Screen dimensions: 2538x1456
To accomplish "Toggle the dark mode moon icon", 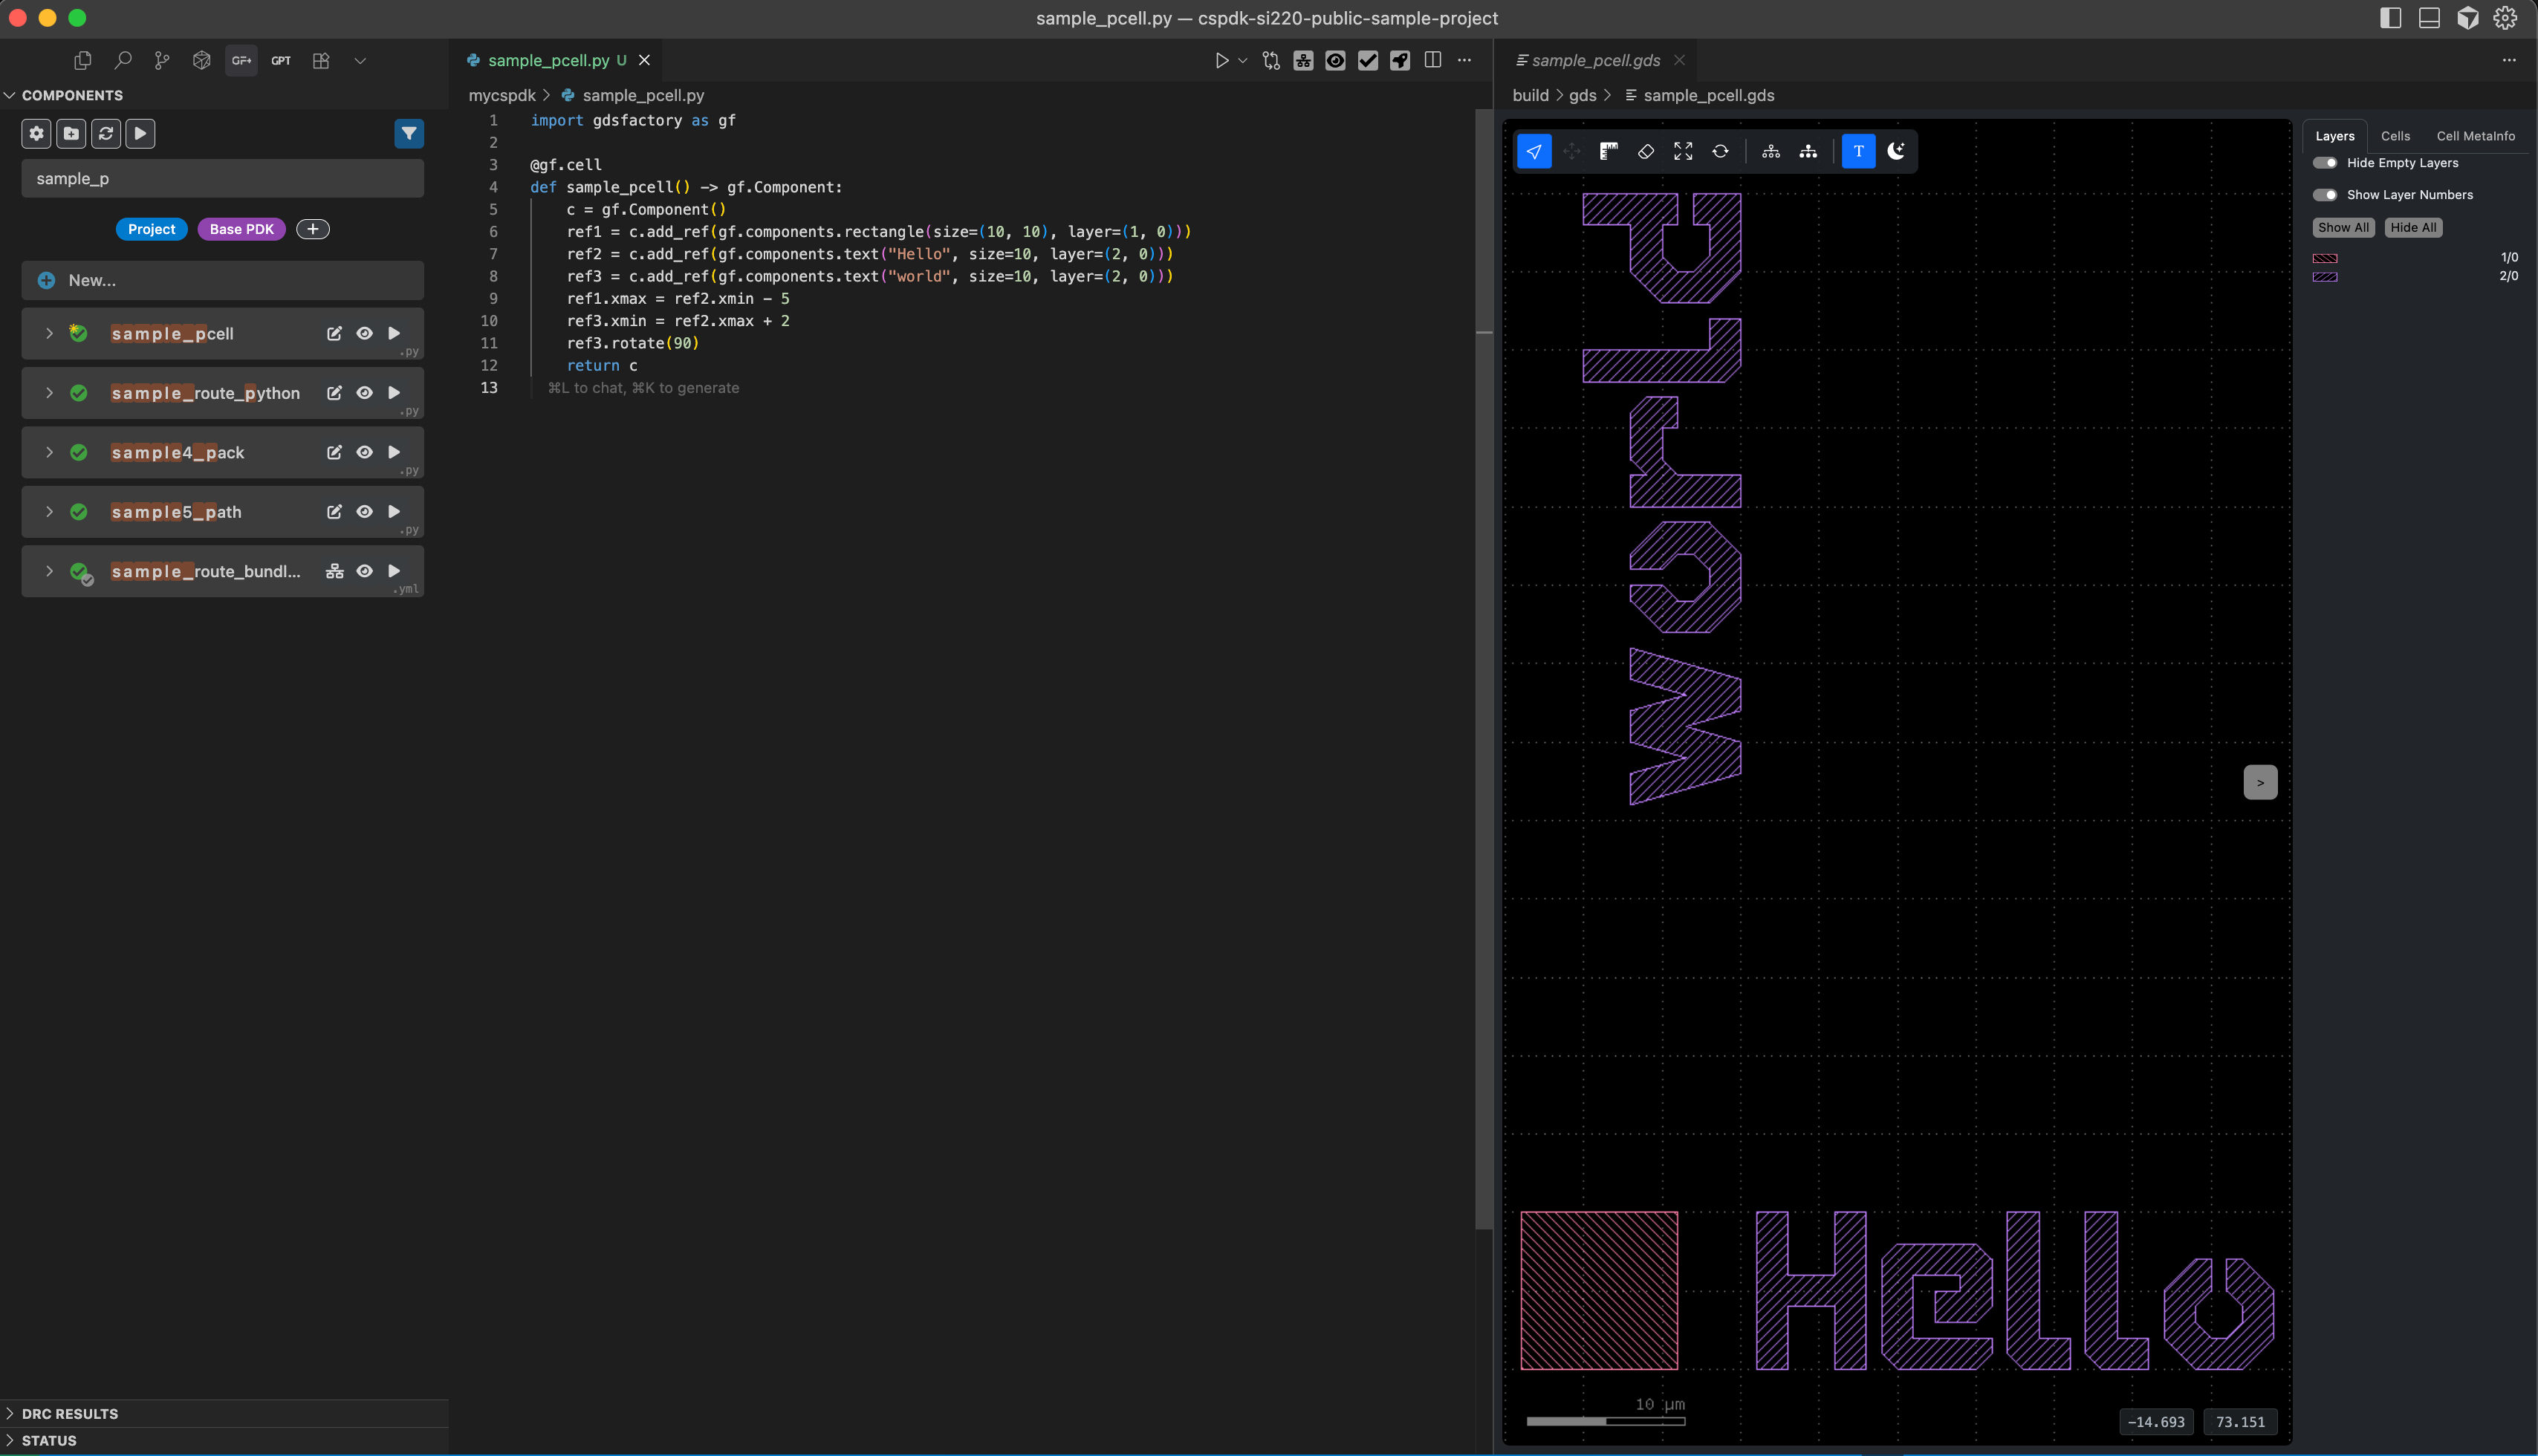I will 1895,151.
